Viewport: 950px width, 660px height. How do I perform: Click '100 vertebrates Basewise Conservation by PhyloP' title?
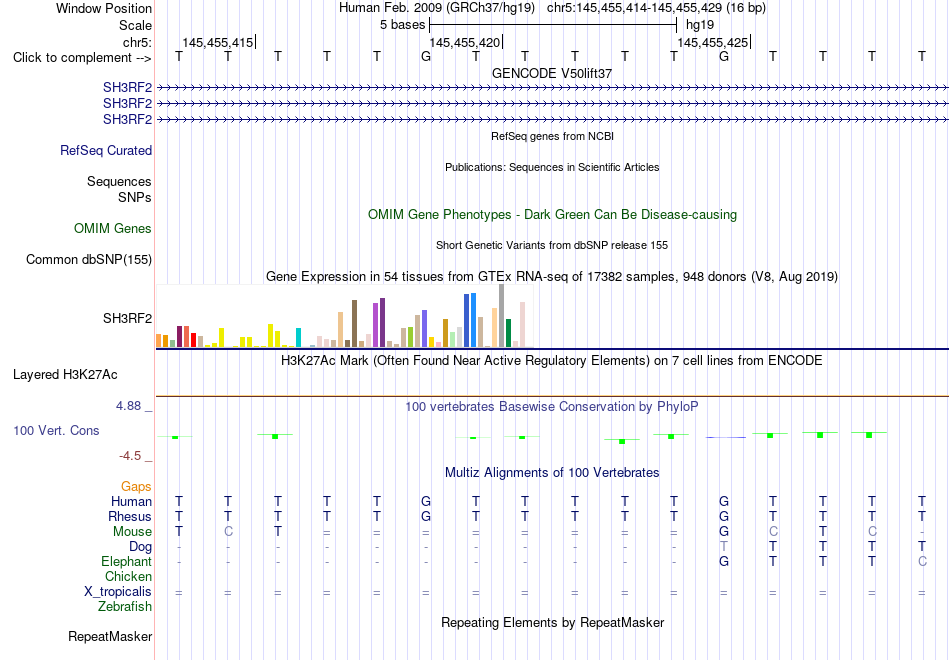pos(552,407)
